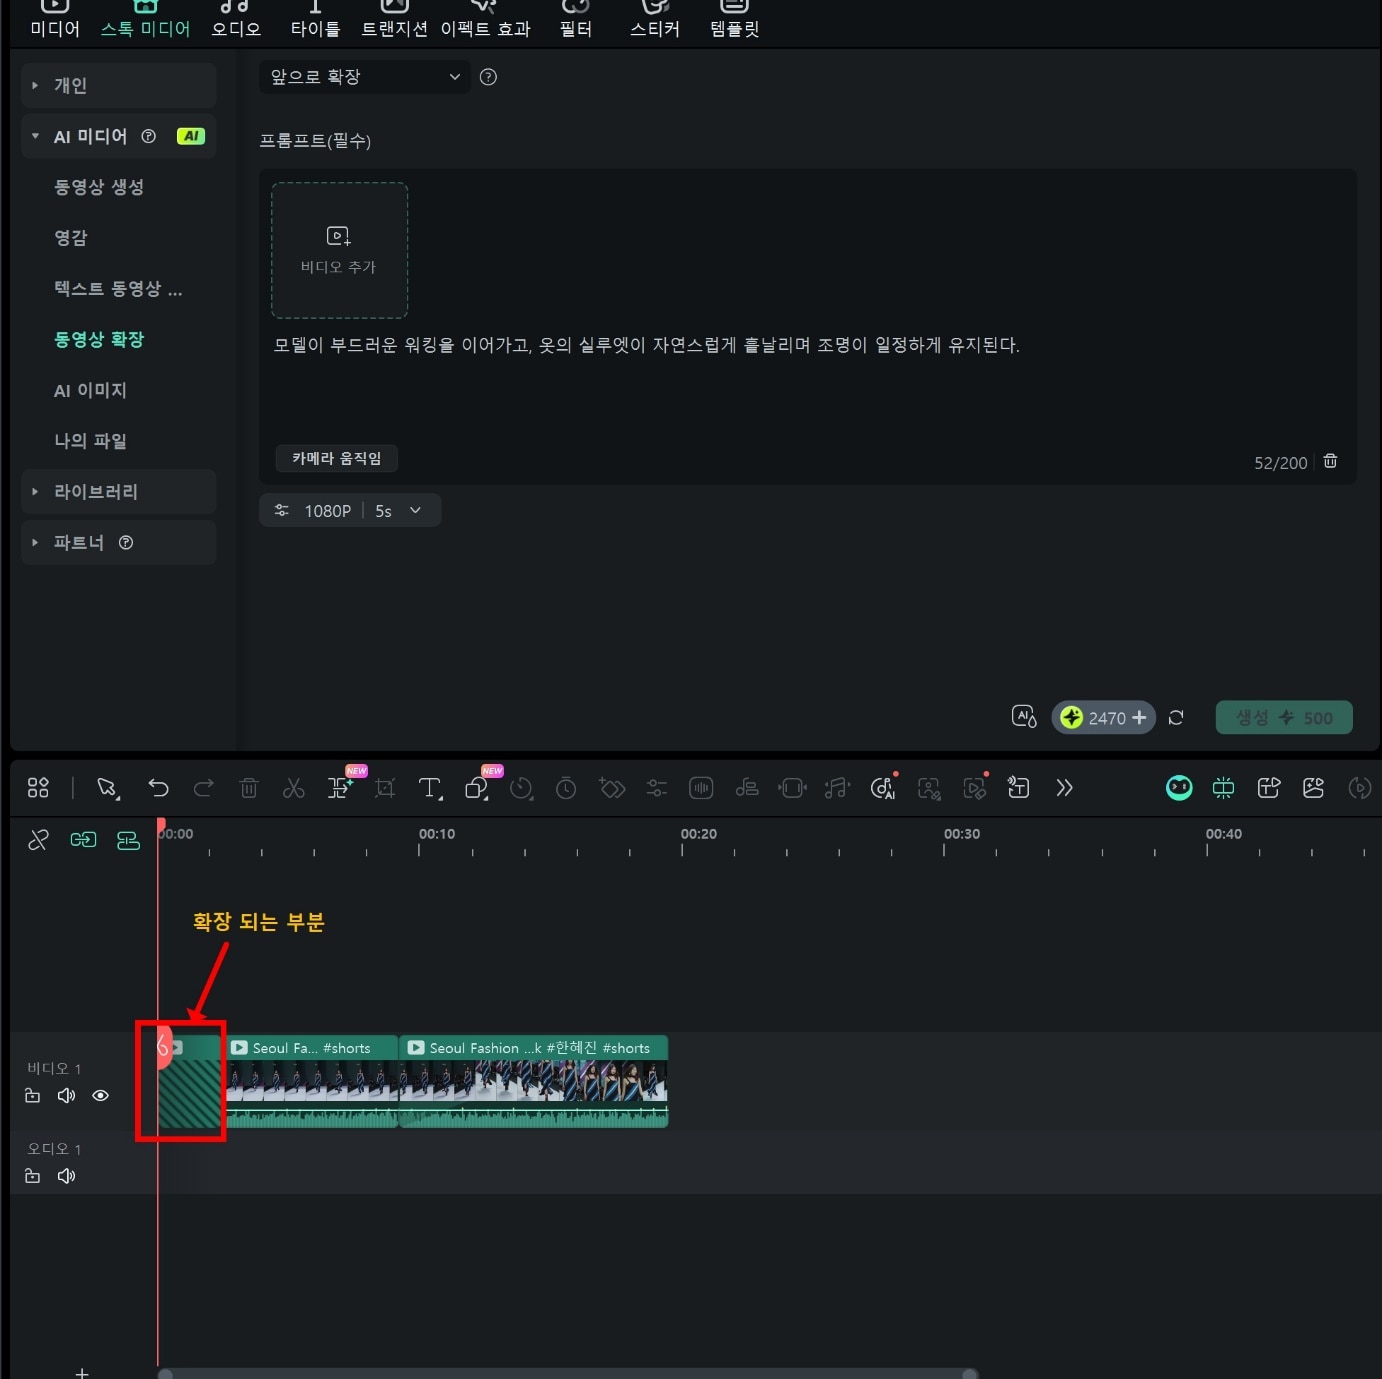
Task: Split the clip with the scissors tool
Action: (293, 788)
